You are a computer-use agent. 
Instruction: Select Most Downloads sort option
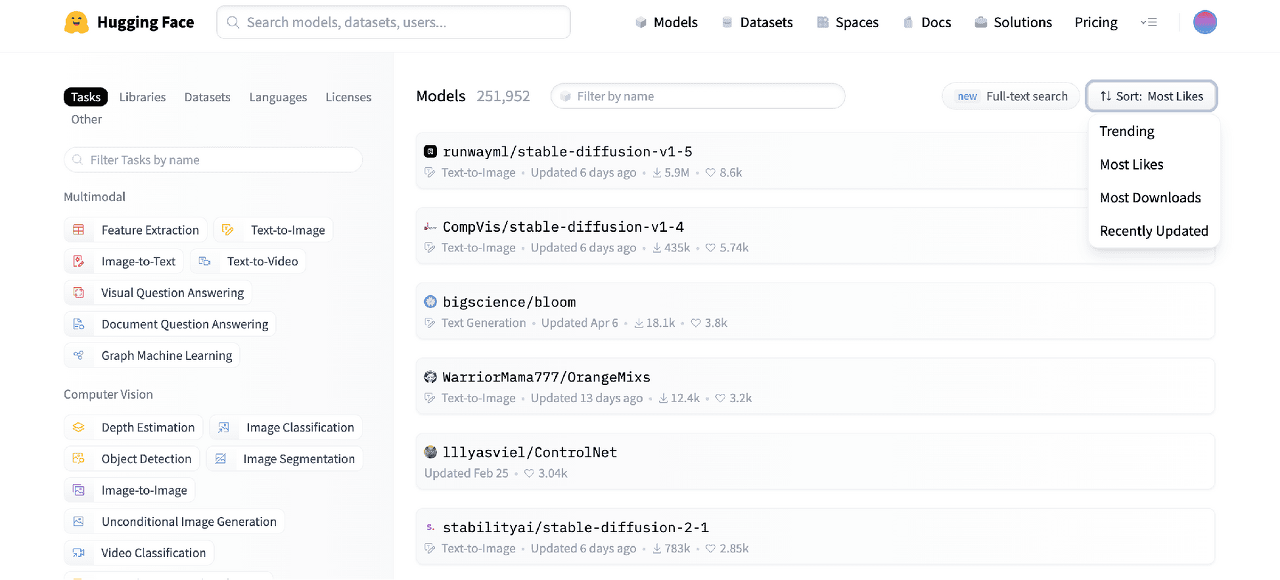[x=1153, y=198]
